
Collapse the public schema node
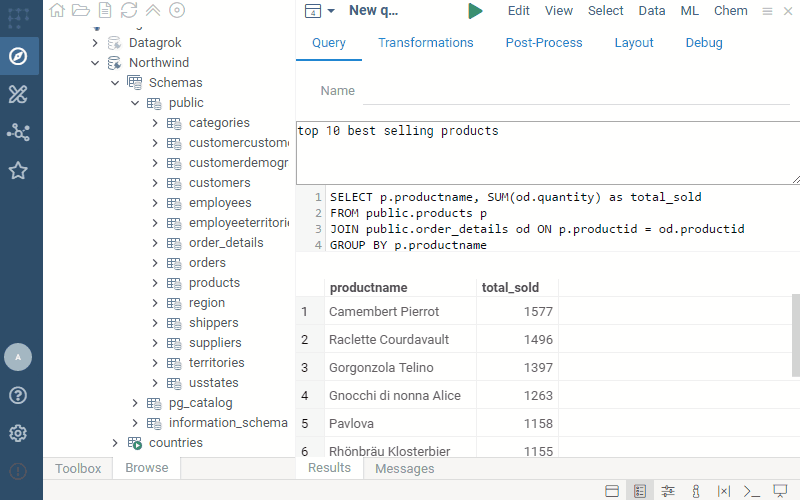coord(135,103)
